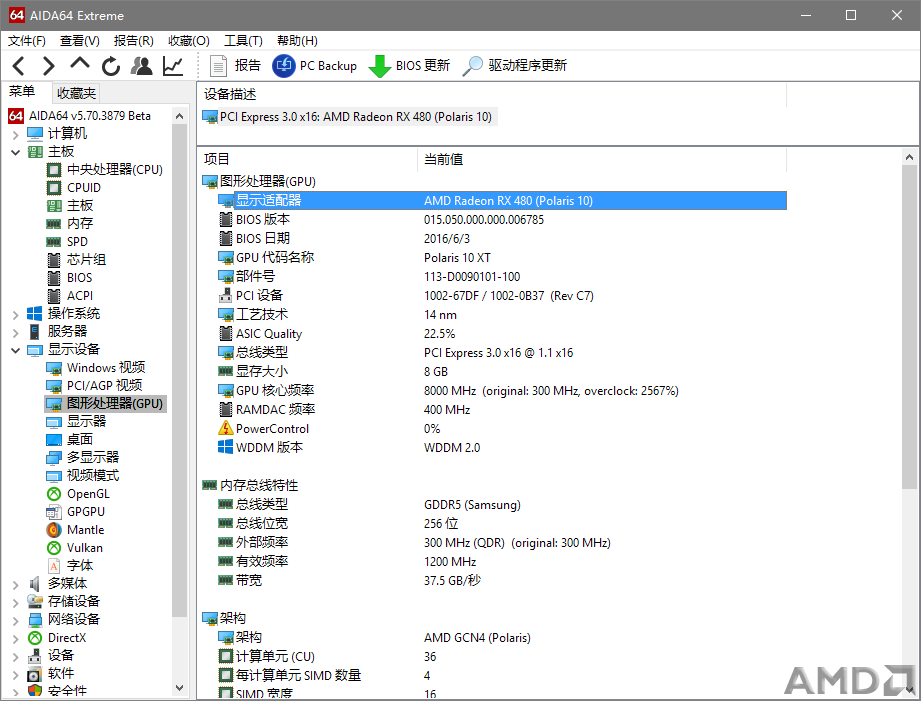This screenshot has width=921, height=701.
Task: Open the 报告(R) menu
Action: pos(134,41)
